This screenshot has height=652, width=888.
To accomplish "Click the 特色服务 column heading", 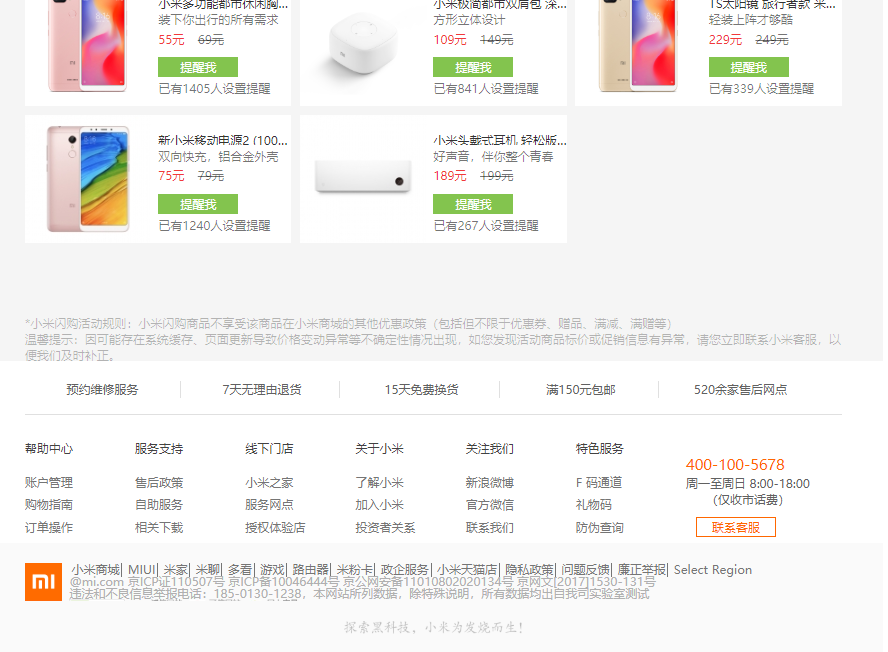I will pos(600,449).
